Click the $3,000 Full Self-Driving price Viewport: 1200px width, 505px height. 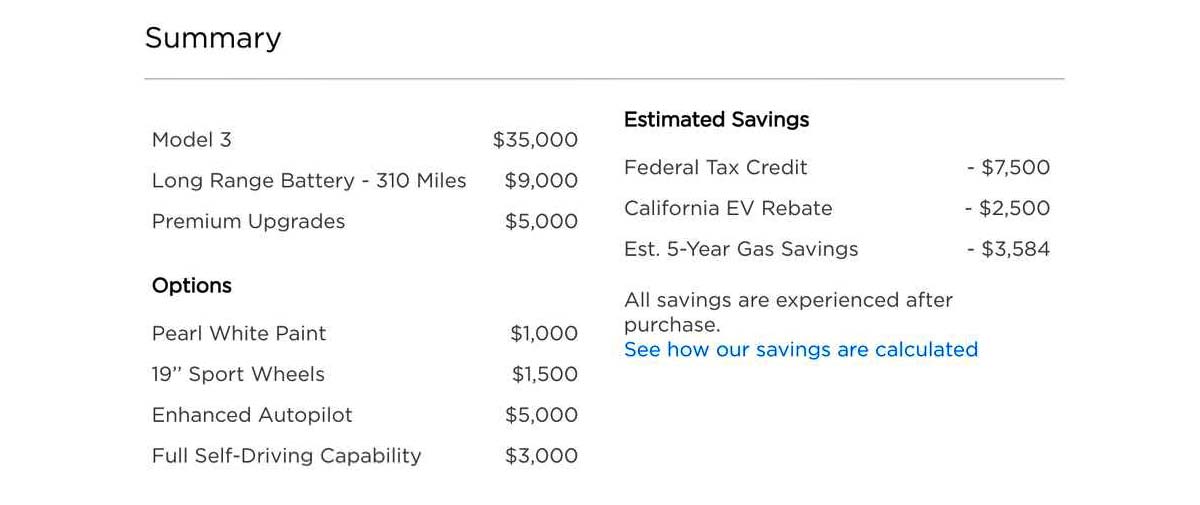point(541,456)
